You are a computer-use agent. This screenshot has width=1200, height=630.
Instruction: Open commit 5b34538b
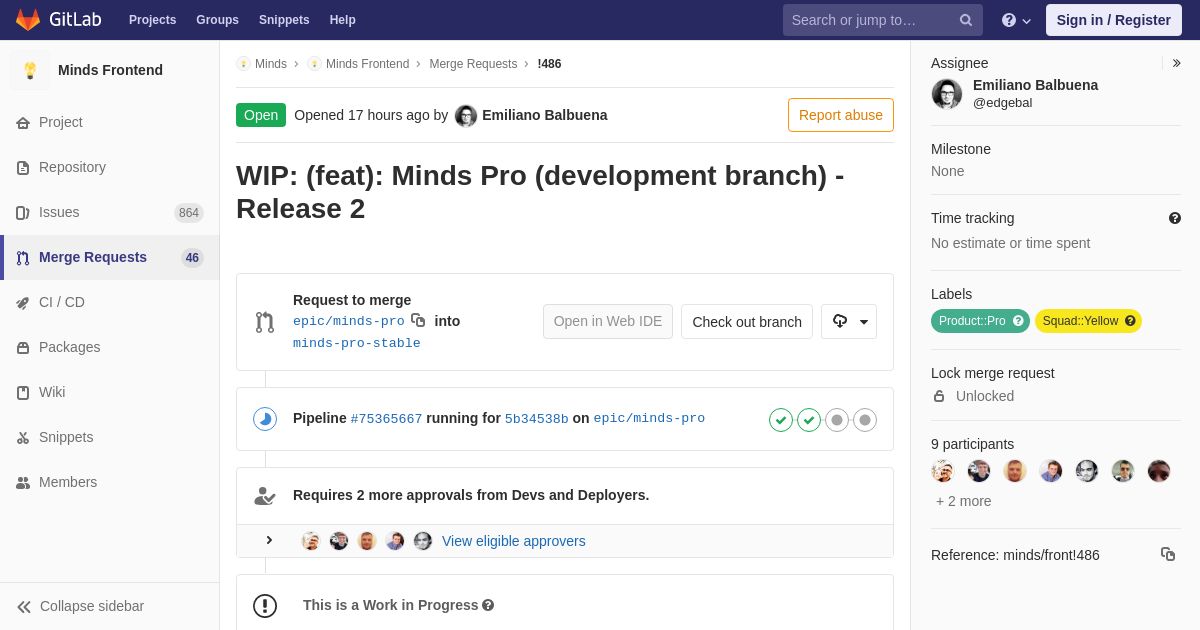536,418
